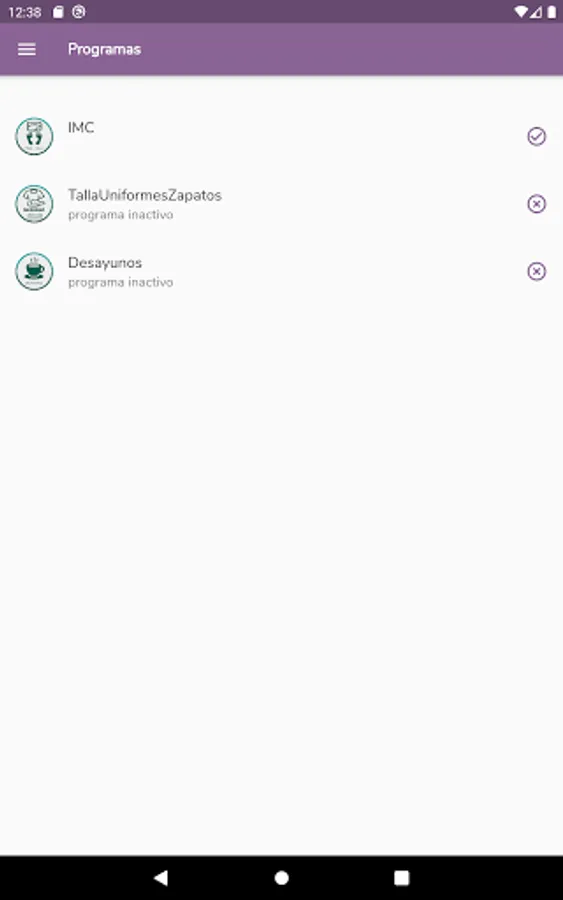The height and width of the screenshot is (900, 563).
Task: Tap "programa inactivo" under Desayunos
Action: coord(121,282)
